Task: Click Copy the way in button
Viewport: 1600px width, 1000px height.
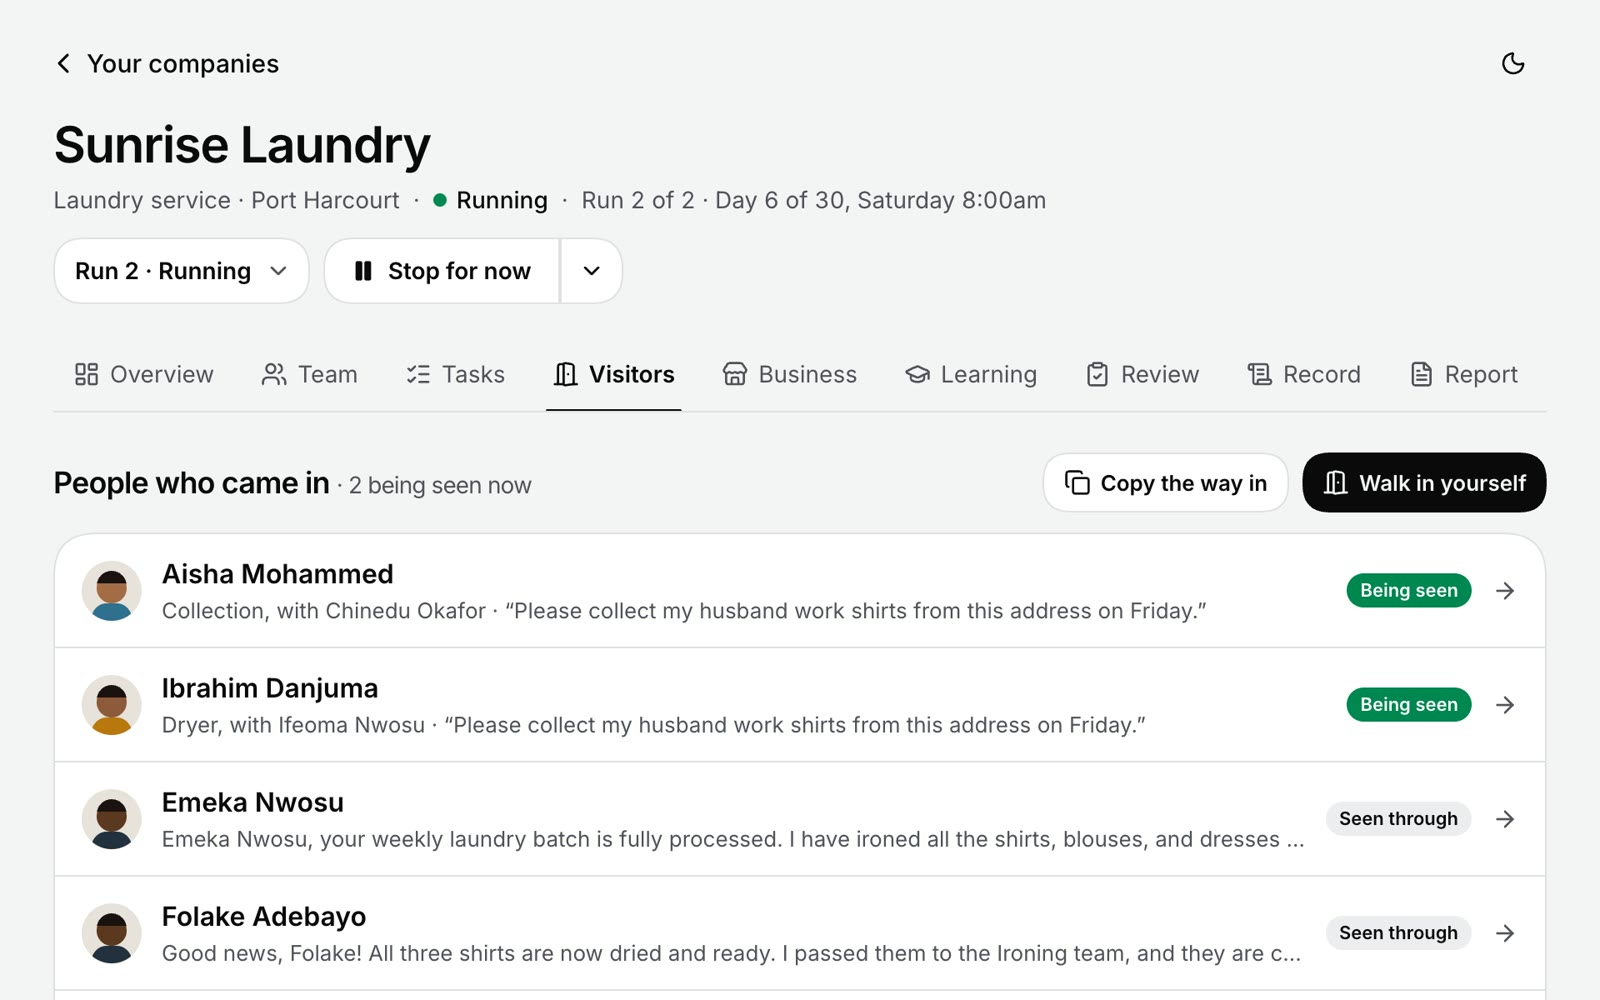Action: (x=1166, y=483)
